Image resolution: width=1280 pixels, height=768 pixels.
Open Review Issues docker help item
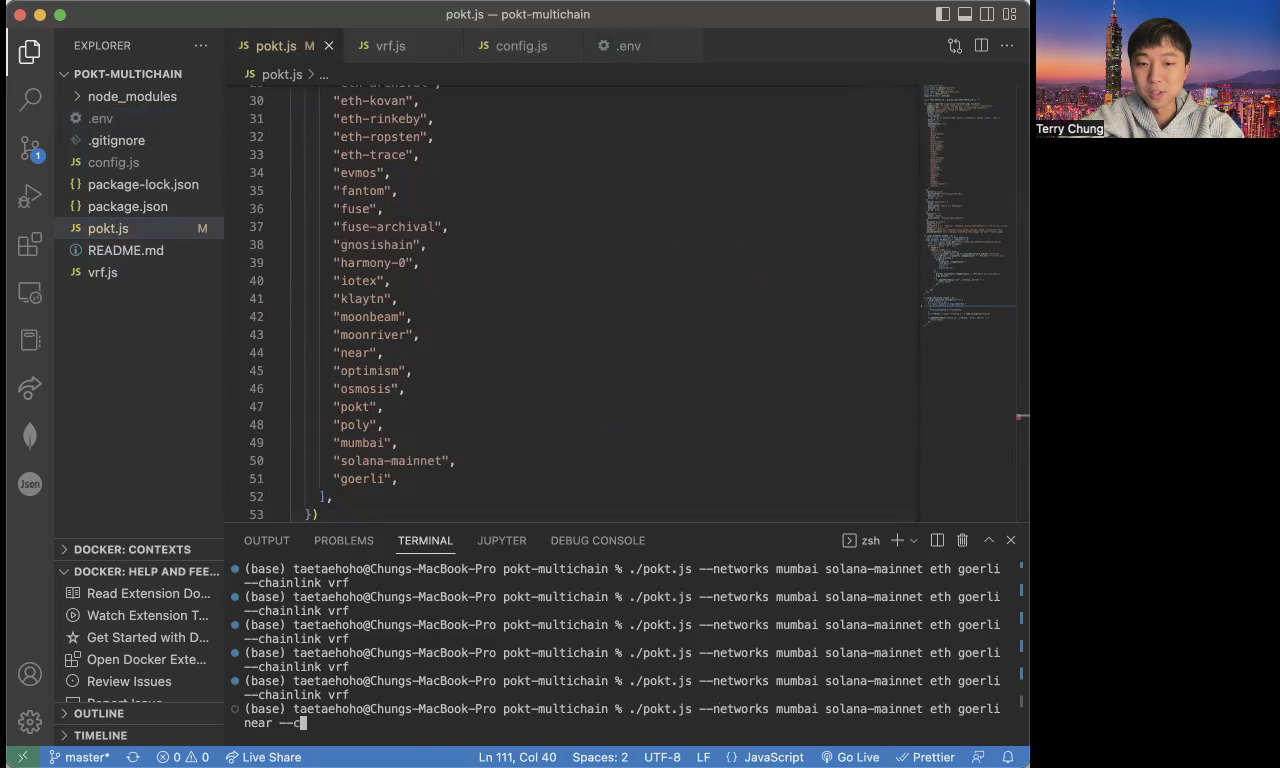pyautogui.click(x=139, y=681)
